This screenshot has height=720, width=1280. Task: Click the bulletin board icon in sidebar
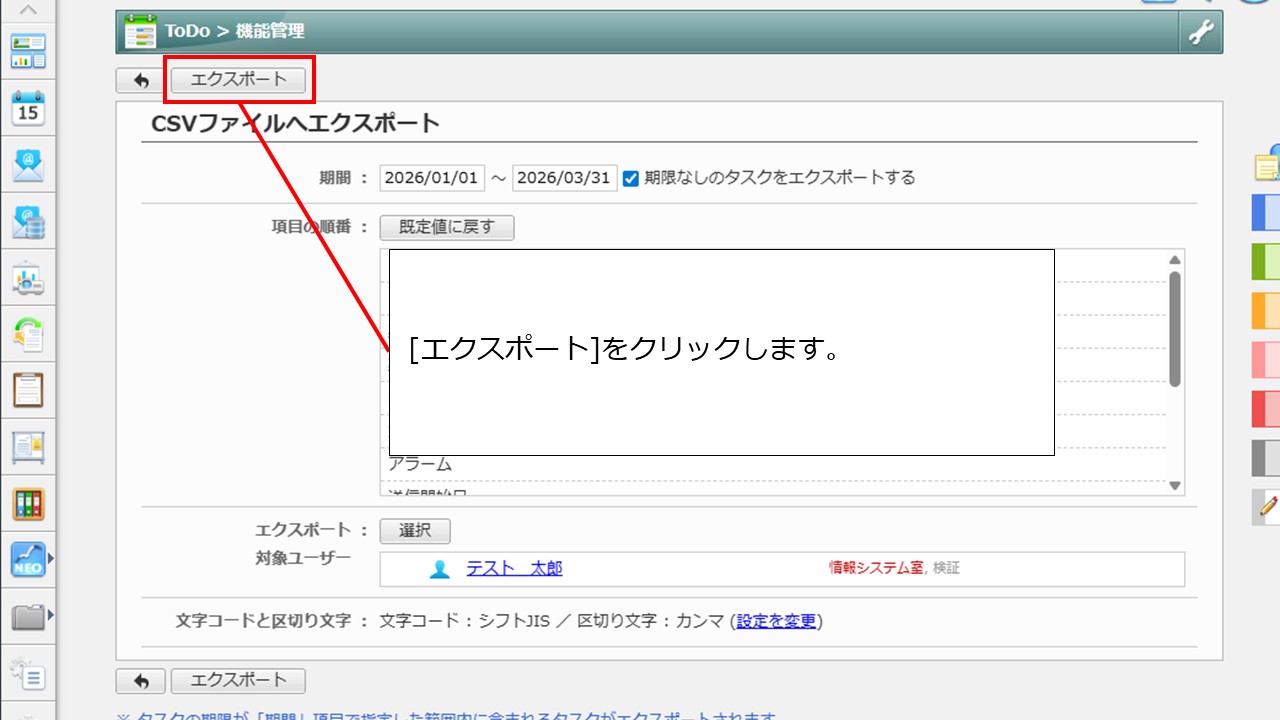[28, 446]
